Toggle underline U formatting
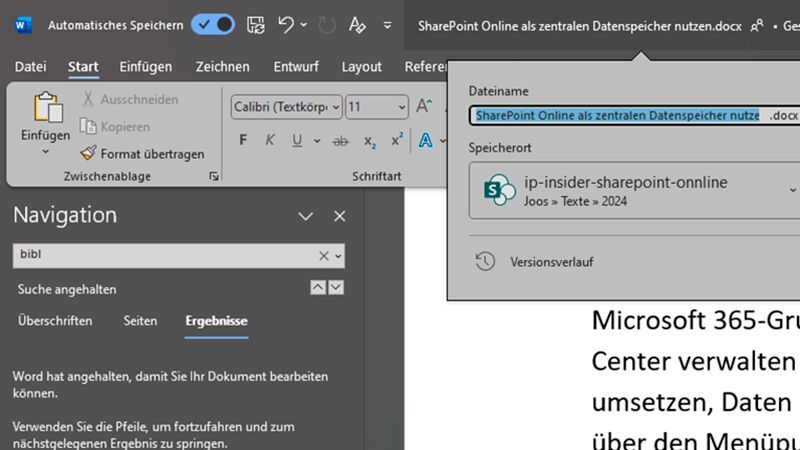This screenshot has height=450, width=800. point(297,140)
